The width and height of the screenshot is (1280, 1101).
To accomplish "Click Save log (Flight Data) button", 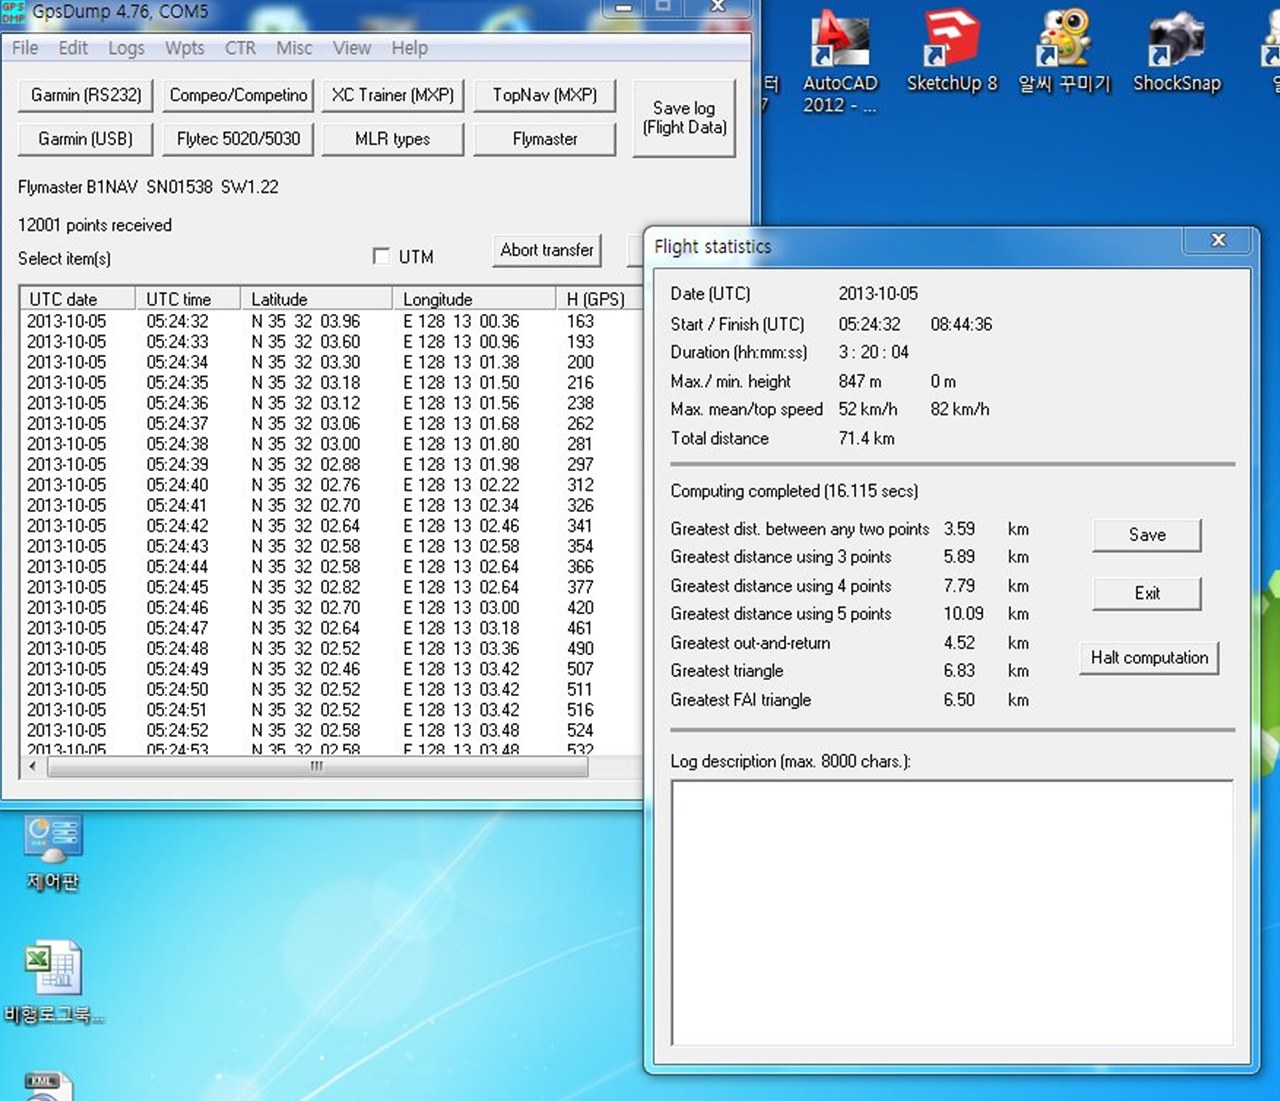I will (684, 118).
